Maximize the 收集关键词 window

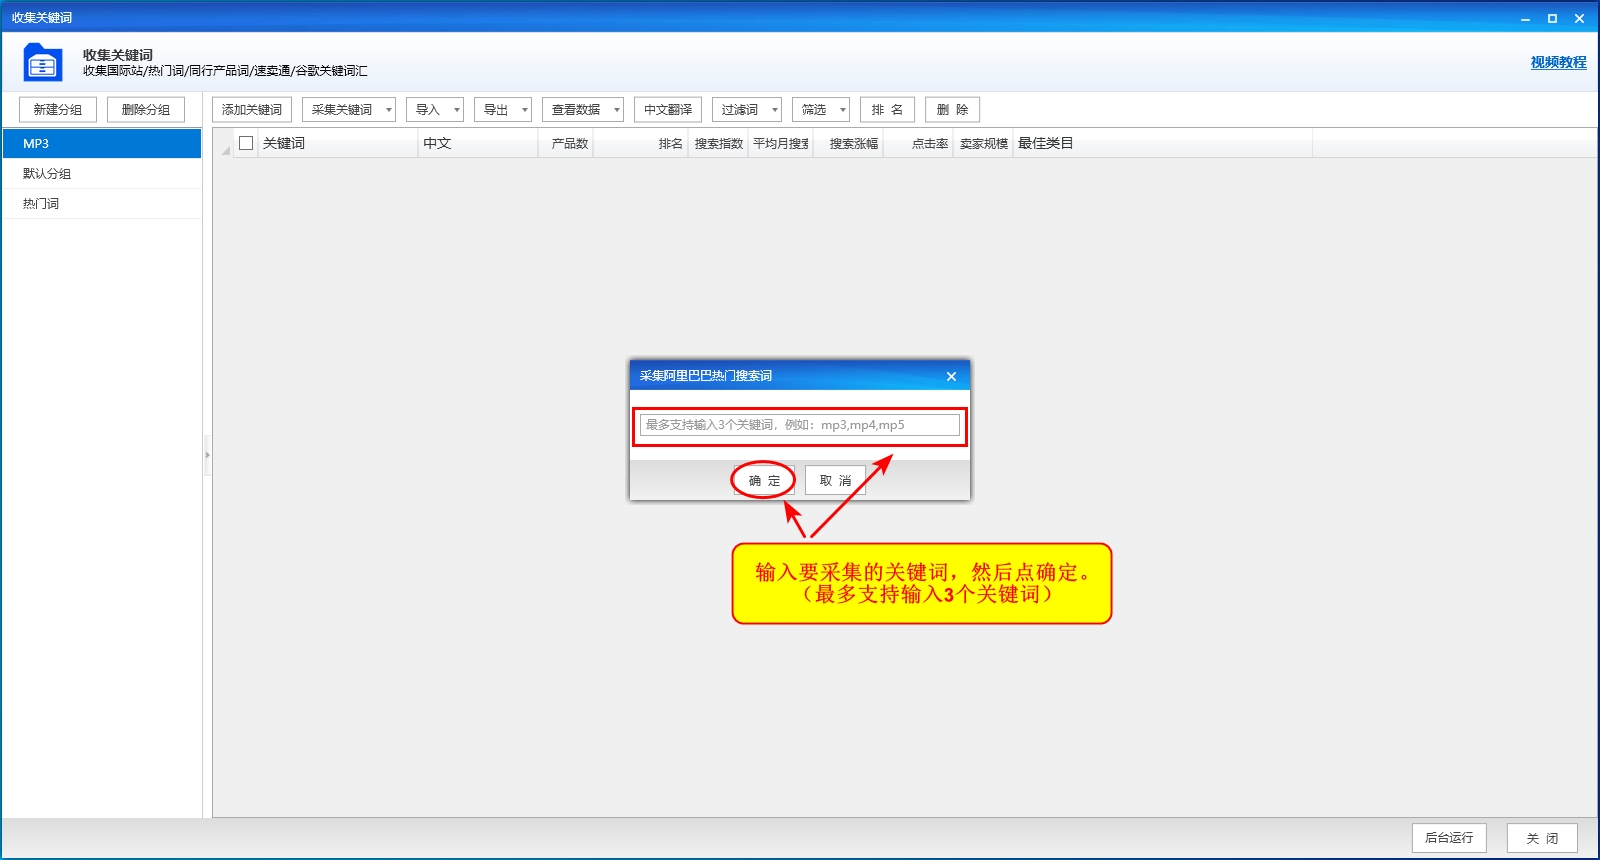1552,18
